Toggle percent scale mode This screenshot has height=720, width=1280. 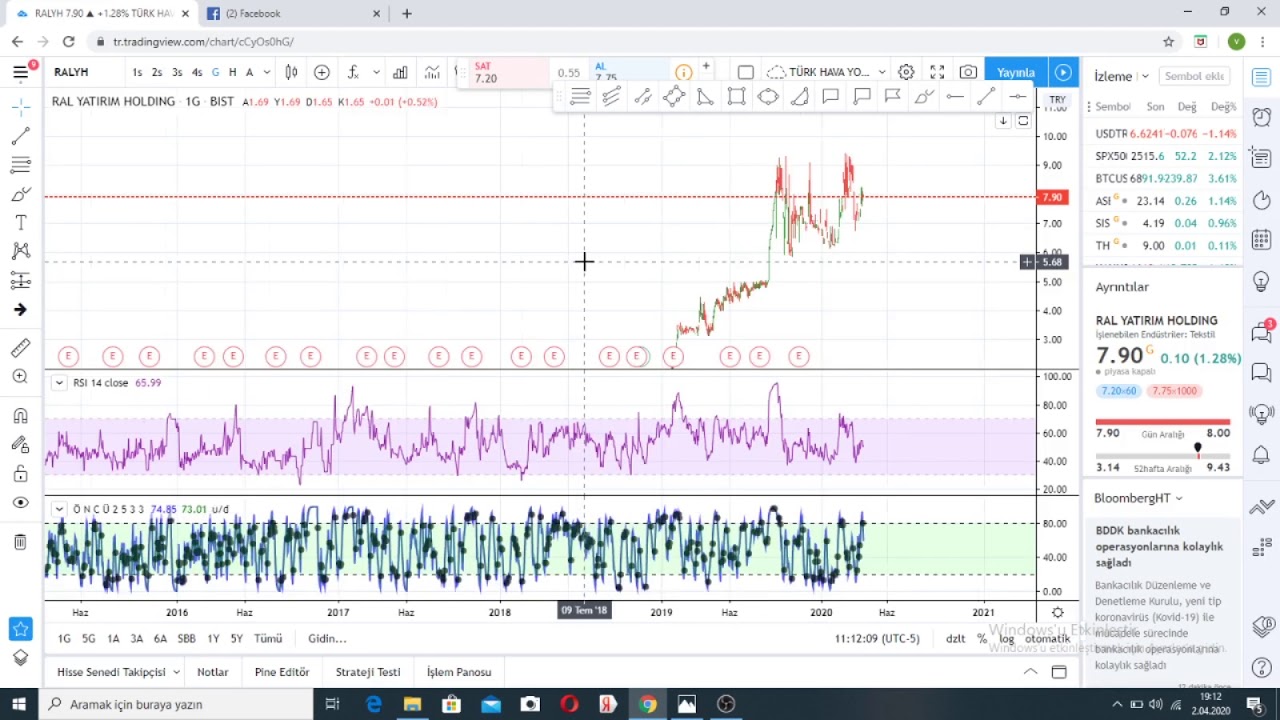click(982, 638)
